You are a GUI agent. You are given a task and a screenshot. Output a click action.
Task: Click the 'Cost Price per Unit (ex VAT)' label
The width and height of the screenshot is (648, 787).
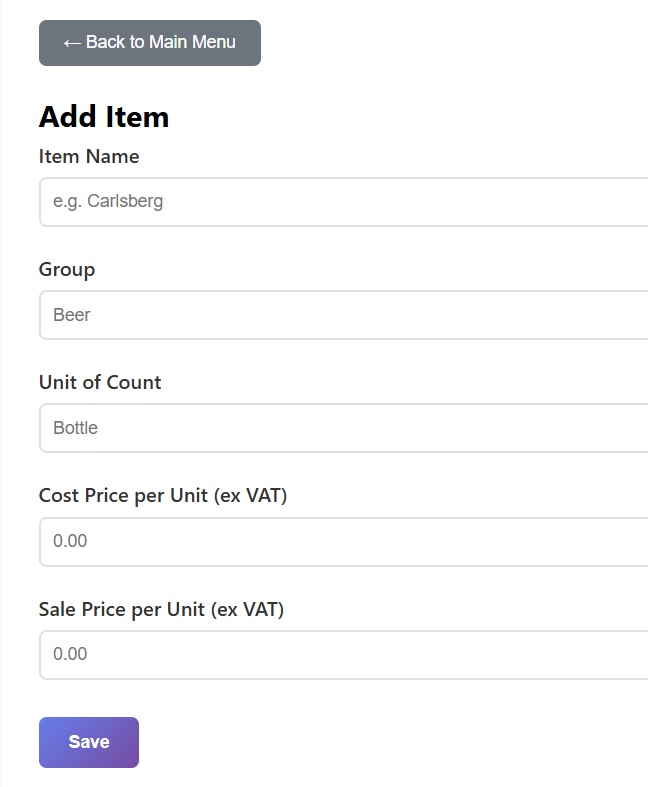pyautogui.click(x=163, y=496)
